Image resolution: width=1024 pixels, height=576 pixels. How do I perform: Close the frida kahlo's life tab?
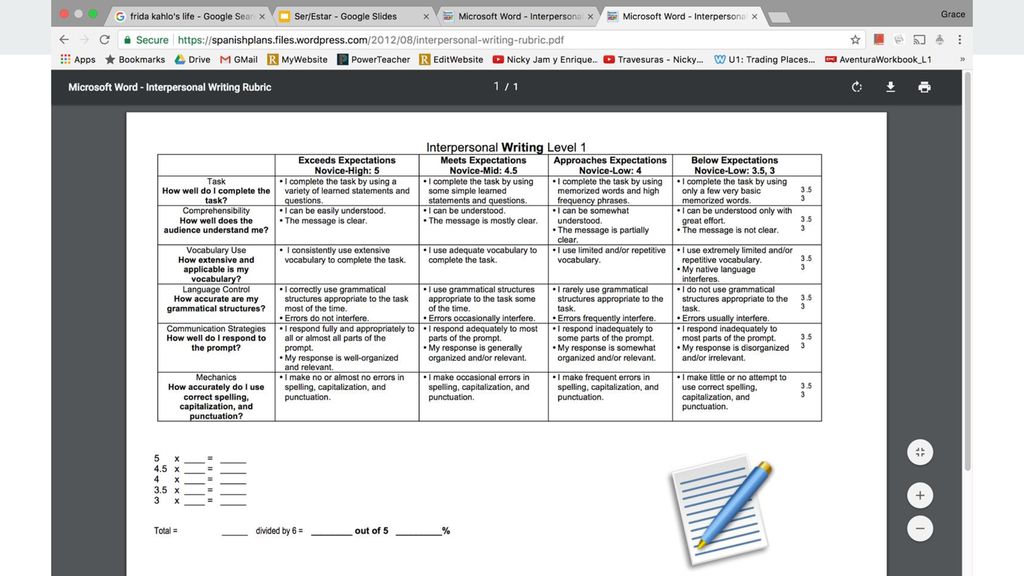point(262,16)
